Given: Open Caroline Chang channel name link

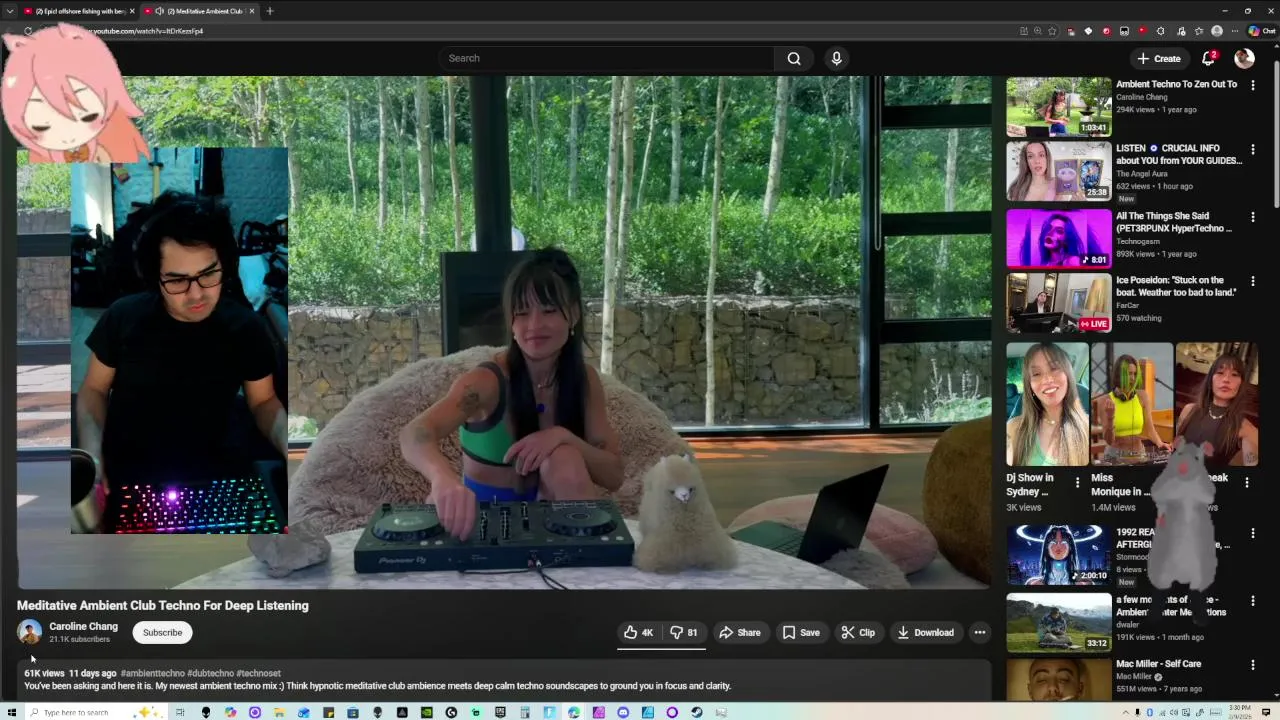Looking at the screenshot, I should (x=83, y=626).
